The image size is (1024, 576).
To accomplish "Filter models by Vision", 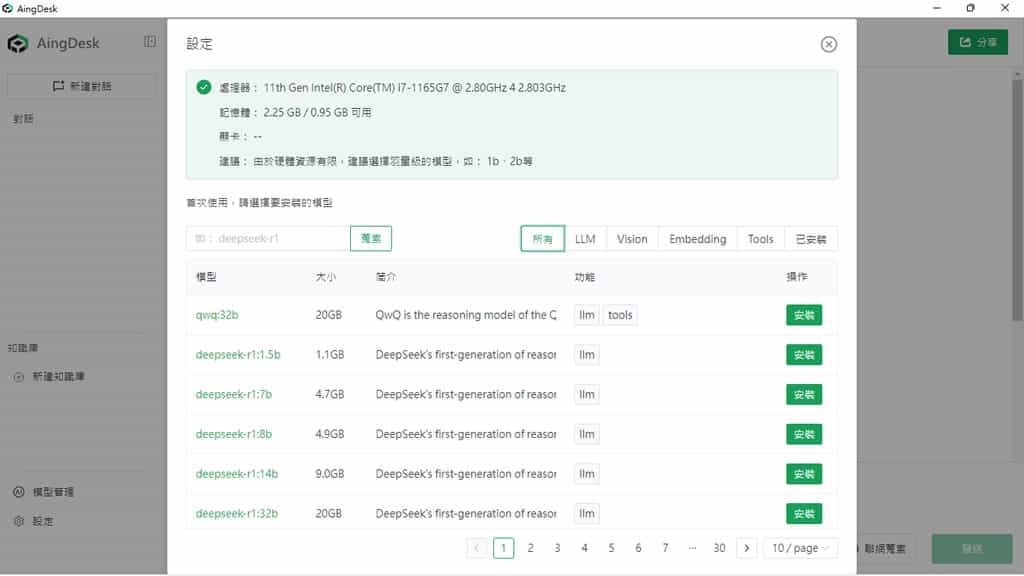I will point(632,239).
